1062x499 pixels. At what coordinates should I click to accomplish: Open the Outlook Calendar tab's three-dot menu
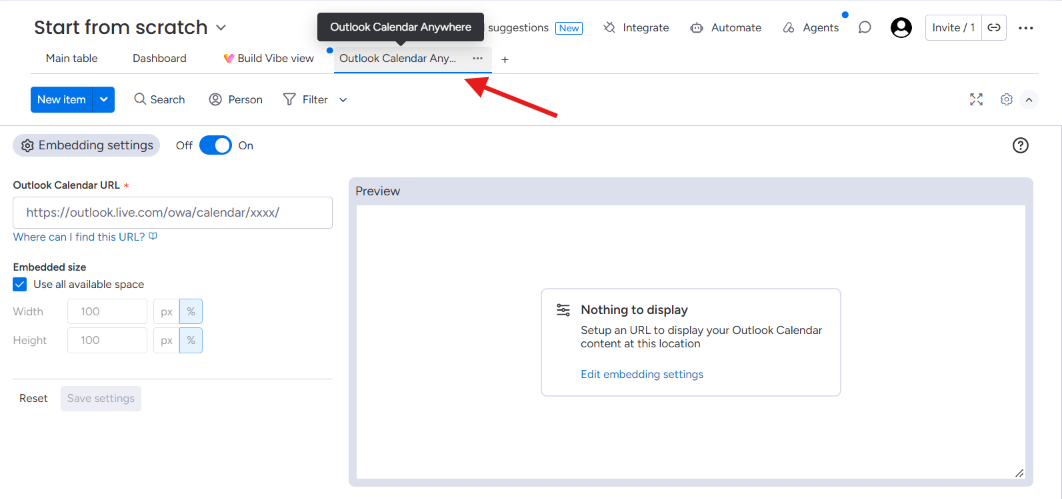(477, 58)
